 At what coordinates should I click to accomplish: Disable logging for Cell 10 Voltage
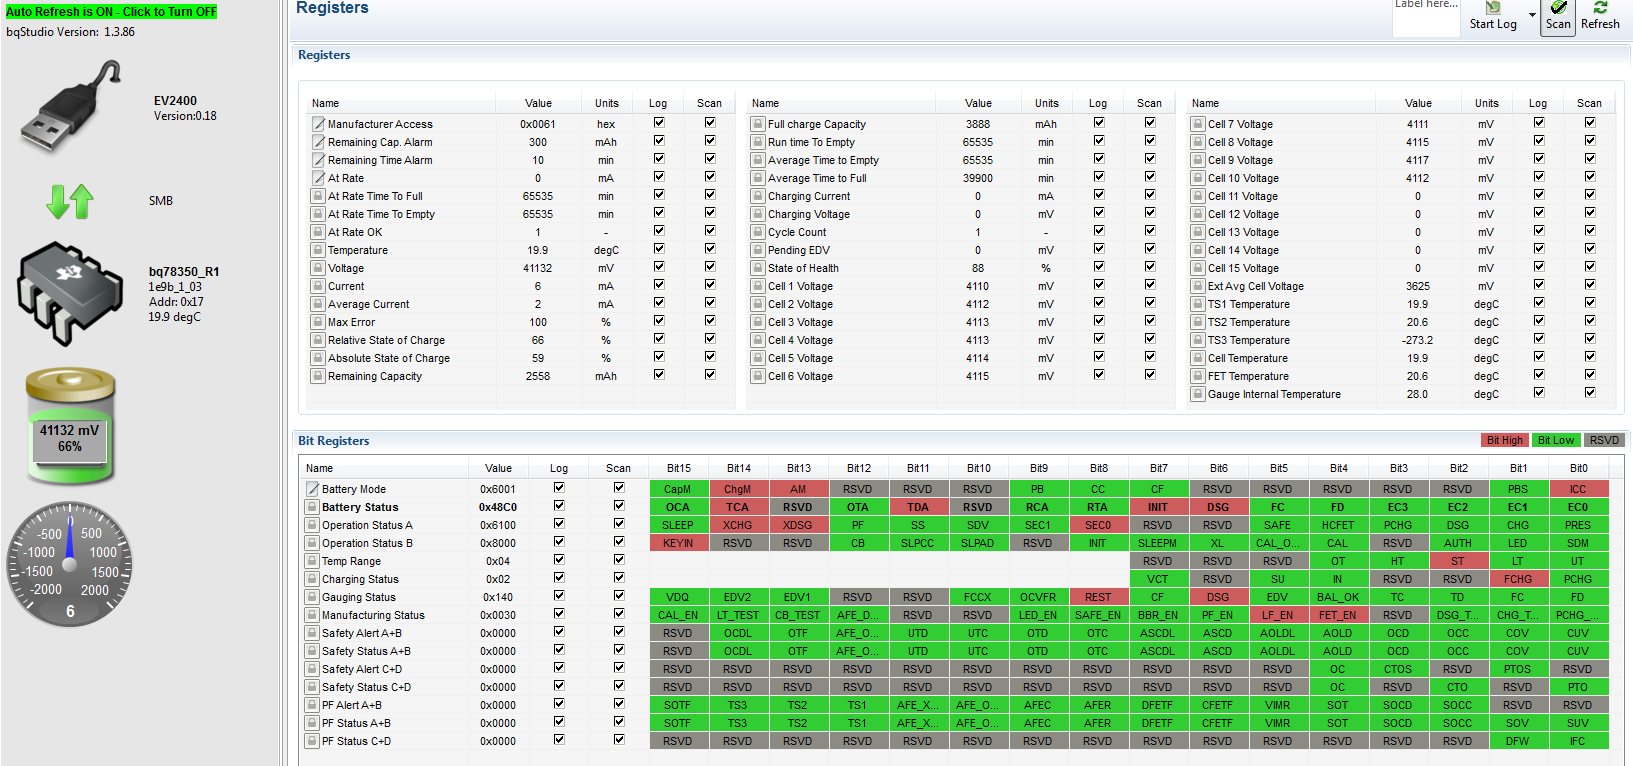coord(1539,177)
